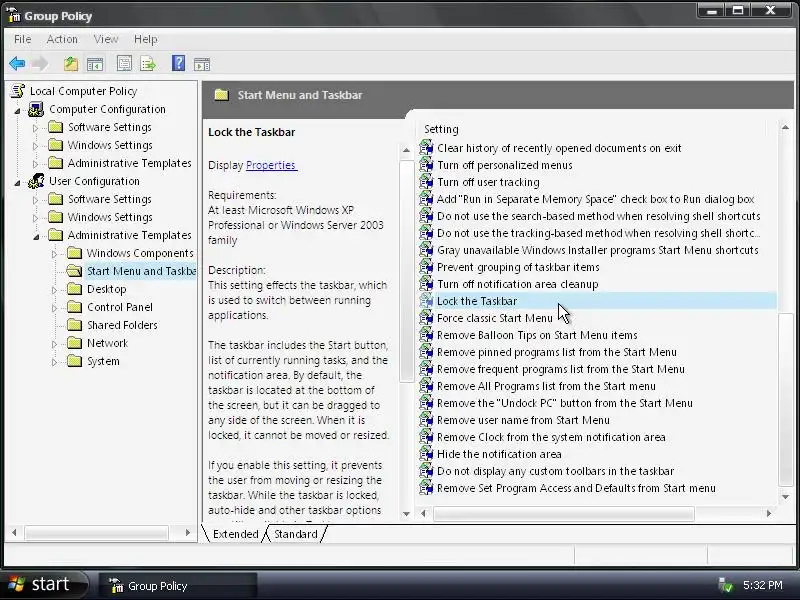Click the Up one level folder icon
The height and width of the screenshot is (600, 800).
pyautogui.click(x=71, y=64)
